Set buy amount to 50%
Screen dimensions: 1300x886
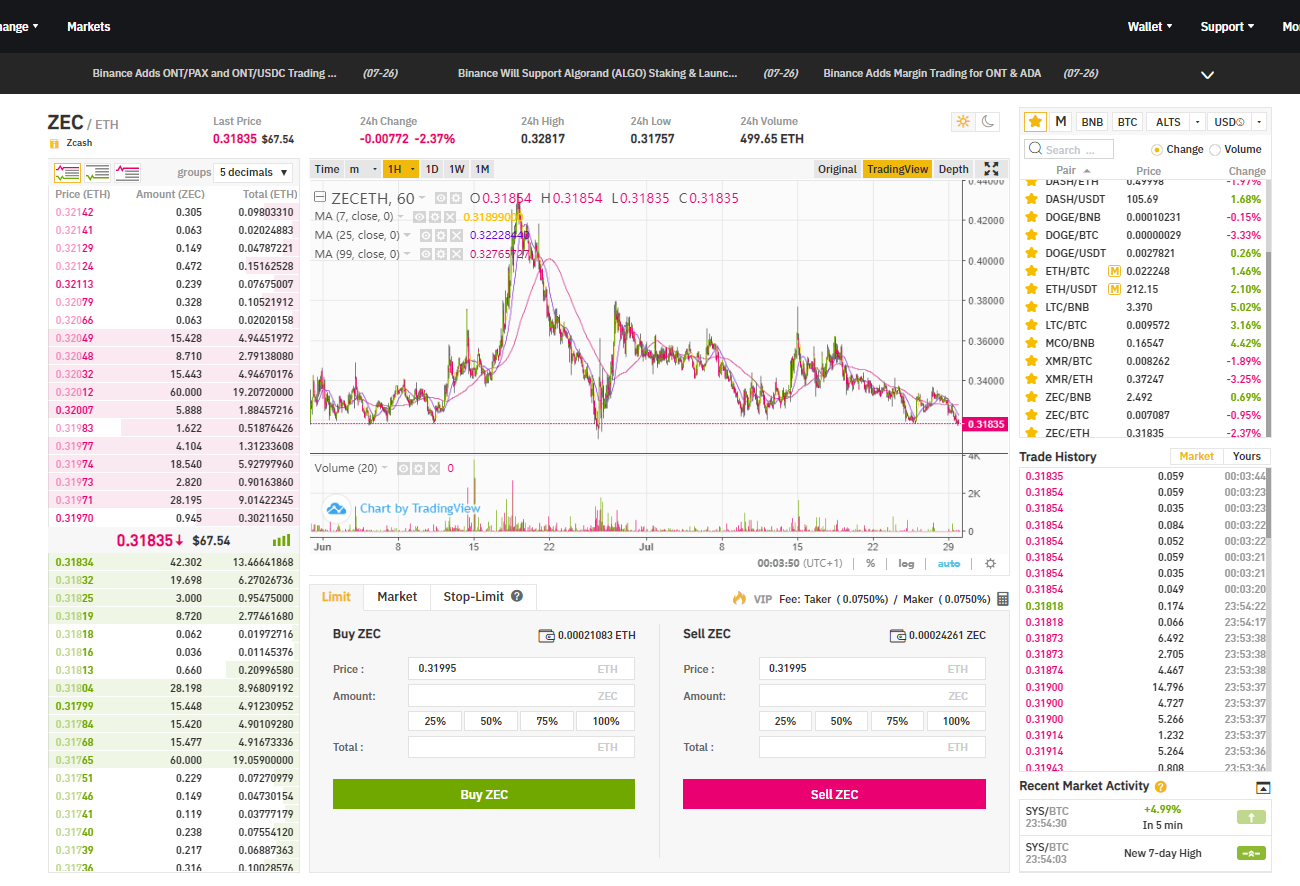(x=491, y=720)
